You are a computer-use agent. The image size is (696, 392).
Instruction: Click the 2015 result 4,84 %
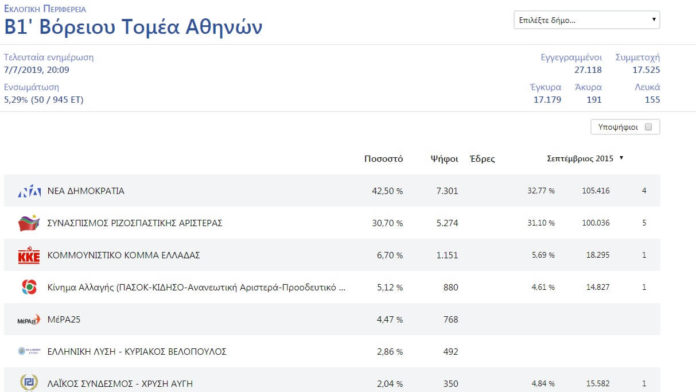[543, 384]
